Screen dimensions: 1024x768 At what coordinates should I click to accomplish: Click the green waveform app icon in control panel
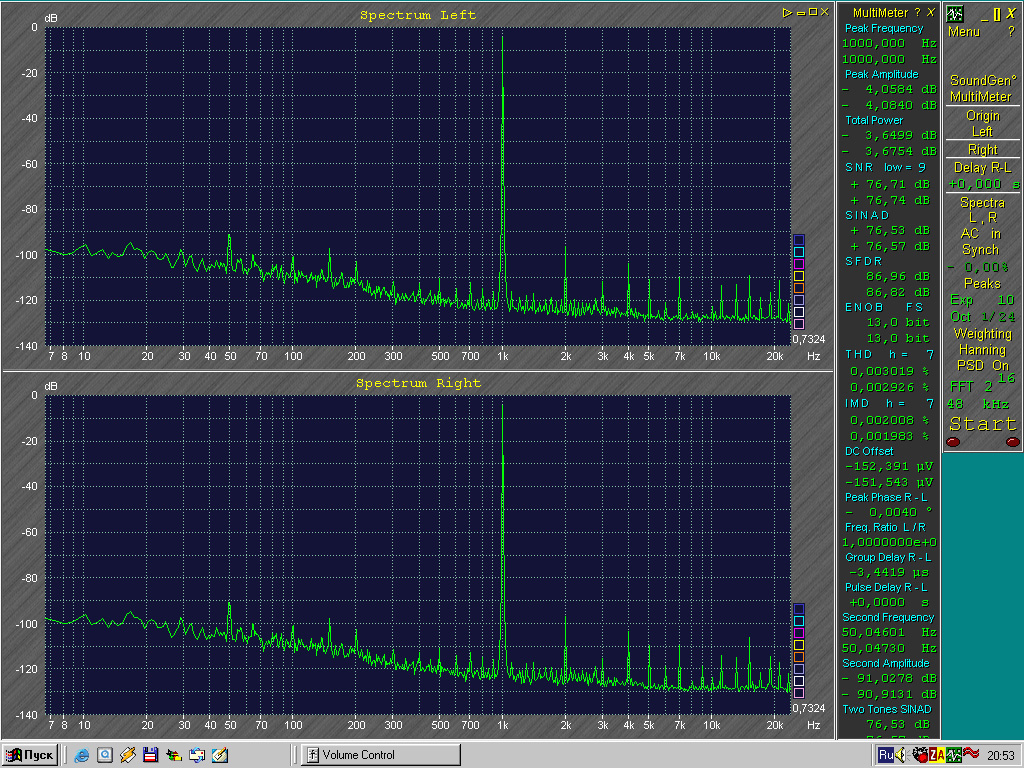(x=955, y=14)
